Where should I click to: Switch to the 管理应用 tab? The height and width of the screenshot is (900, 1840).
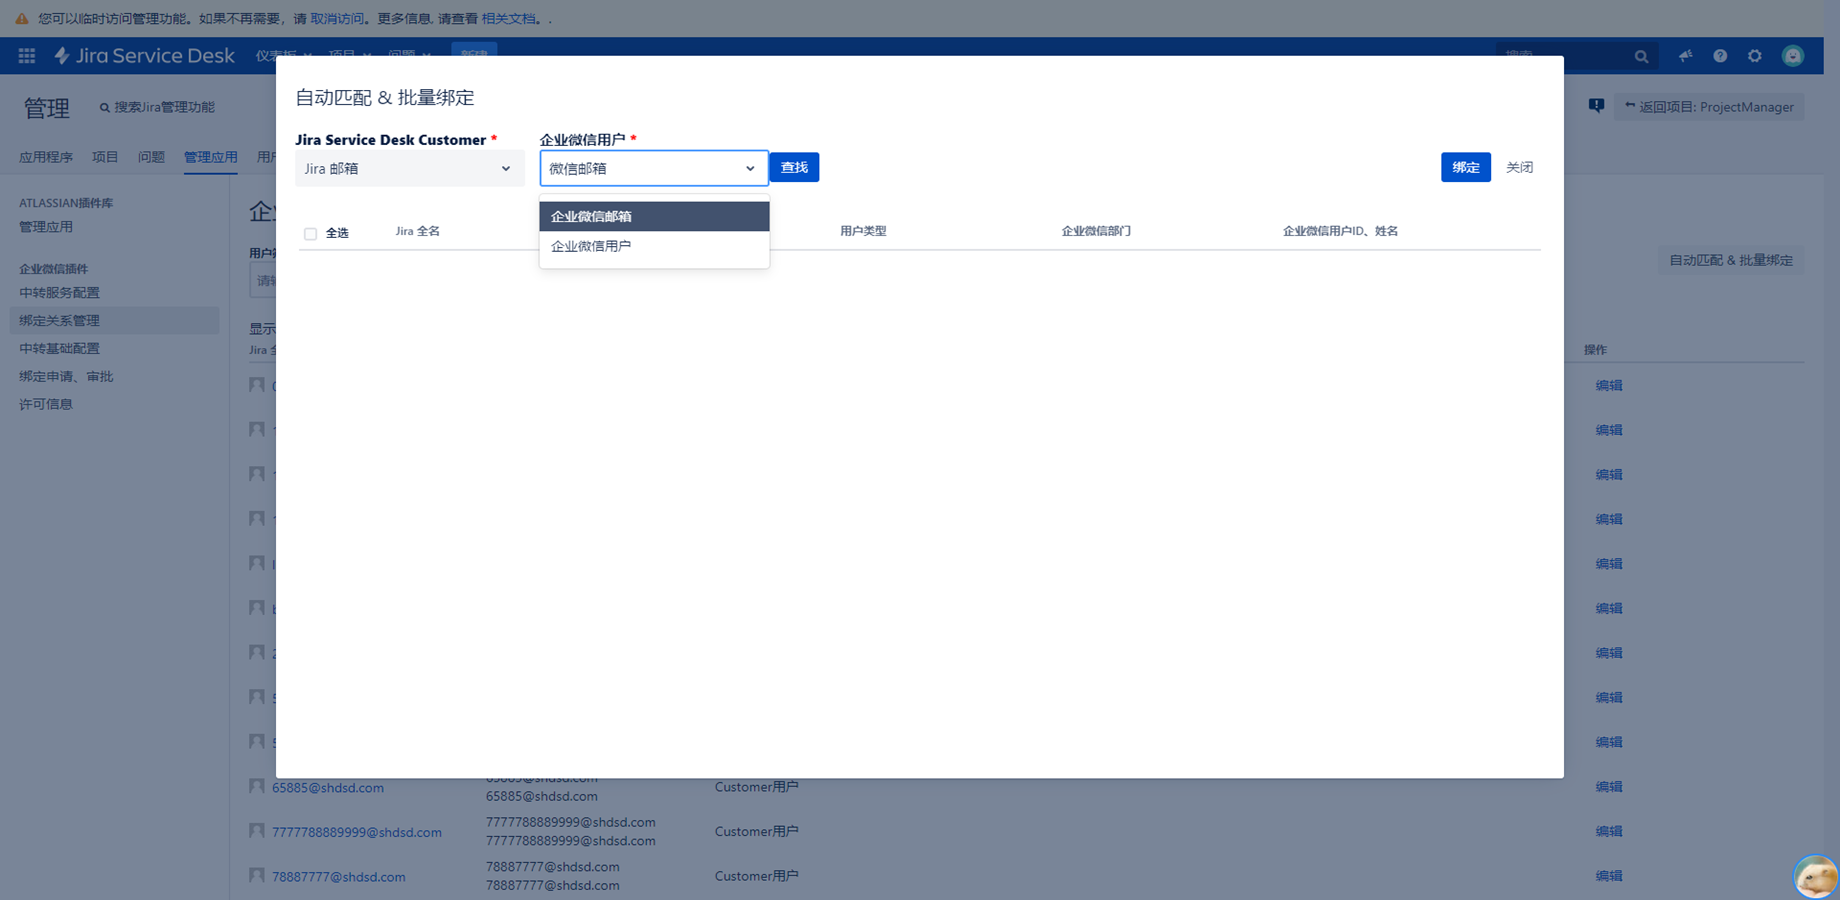click(x=210, y=157)
